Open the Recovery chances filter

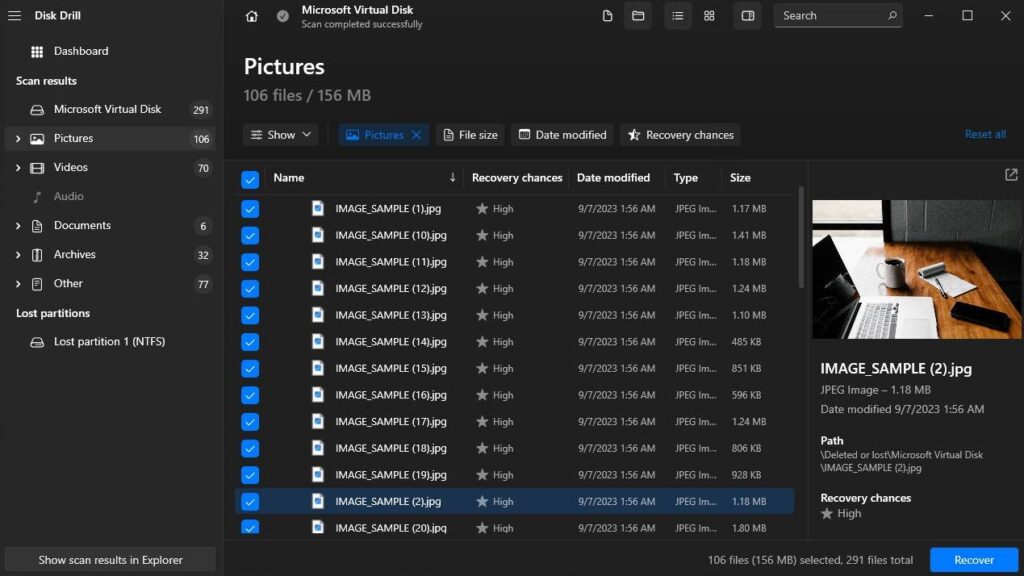[680, 134]
